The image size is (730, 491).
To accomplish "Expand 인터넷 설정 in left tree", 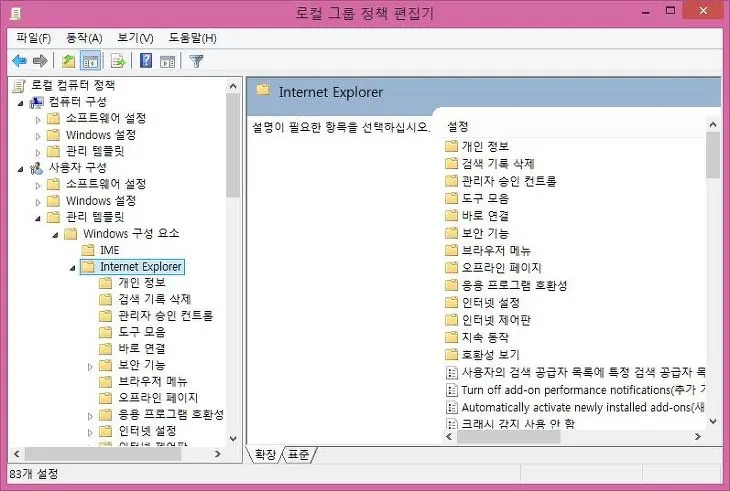I will coord(90,432).
